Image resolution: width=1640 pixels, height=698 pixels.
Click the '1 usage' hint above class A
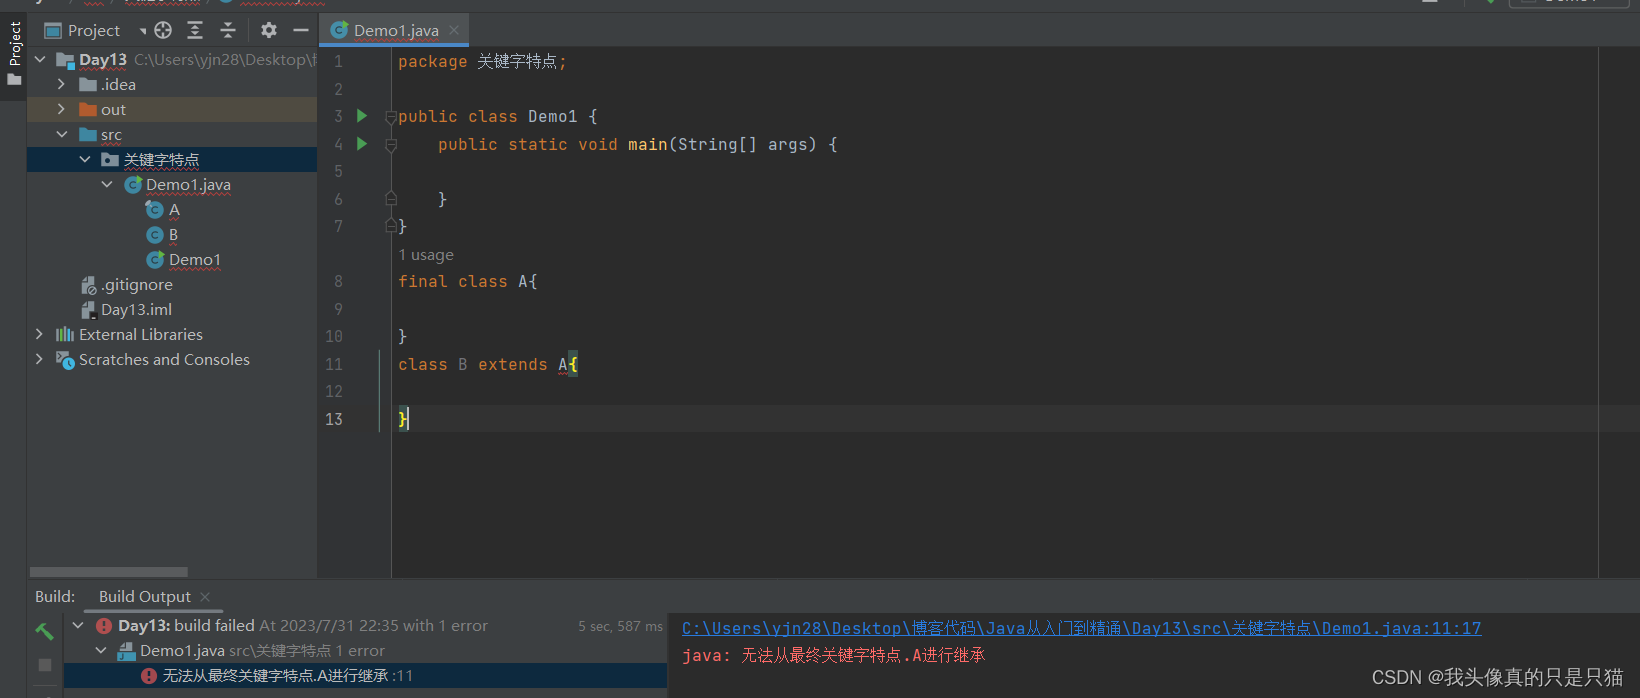click(426, 255)
